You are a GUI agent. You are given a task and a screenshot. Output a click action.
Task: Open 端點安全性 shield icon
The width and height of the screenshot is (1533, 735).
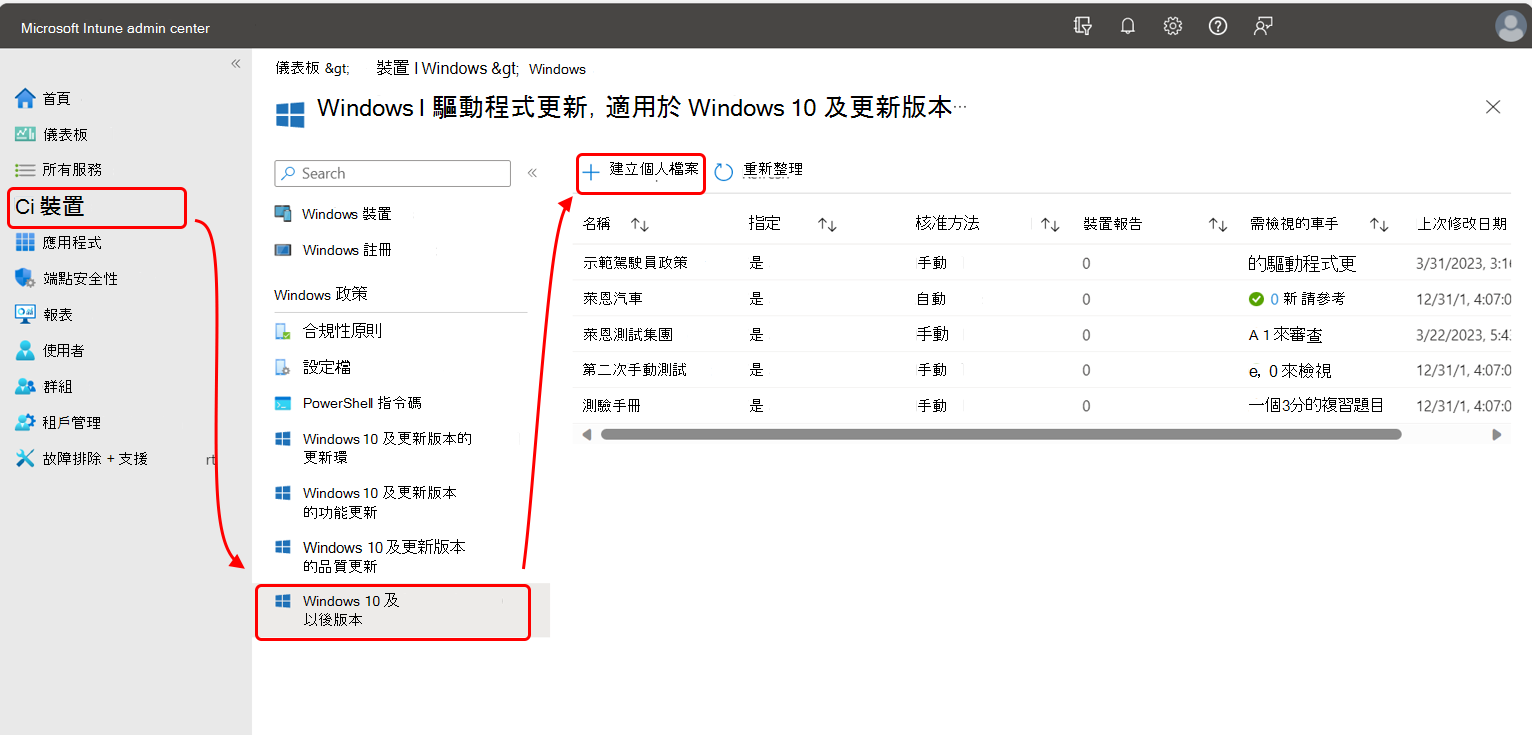point(25,279)
